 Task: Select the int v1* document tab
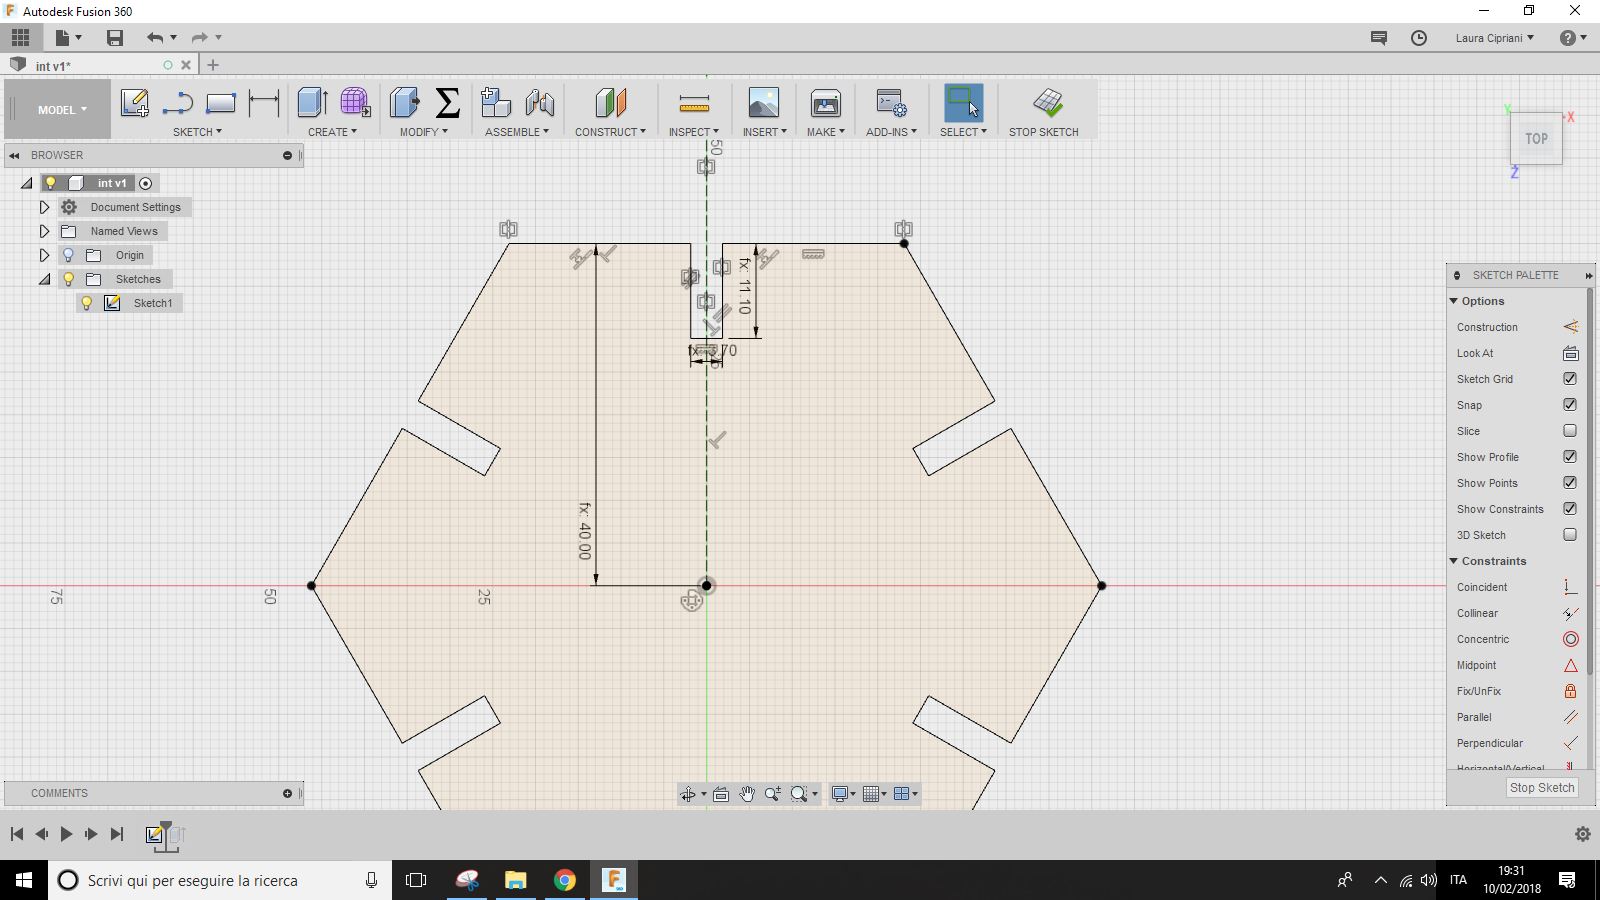coord(99,65)
